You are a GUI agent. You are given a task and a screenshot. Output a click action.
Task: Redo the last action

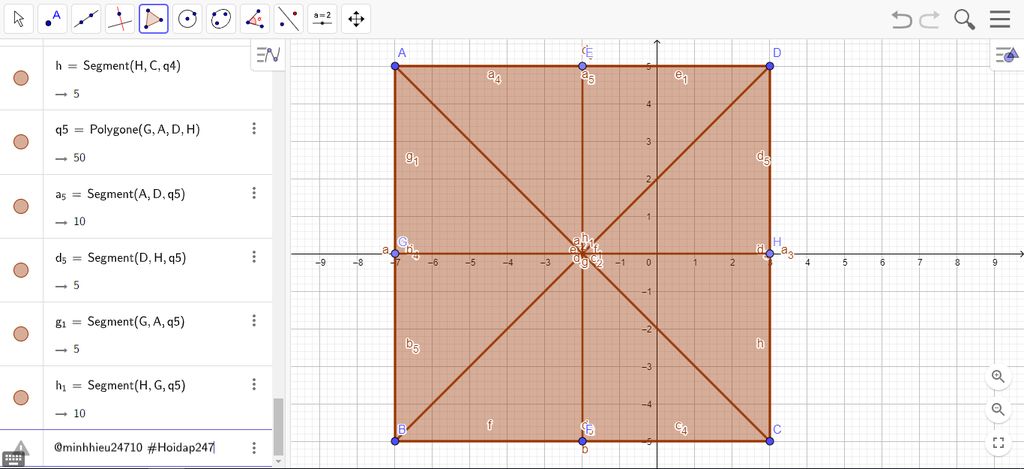(x=929, y=20)
